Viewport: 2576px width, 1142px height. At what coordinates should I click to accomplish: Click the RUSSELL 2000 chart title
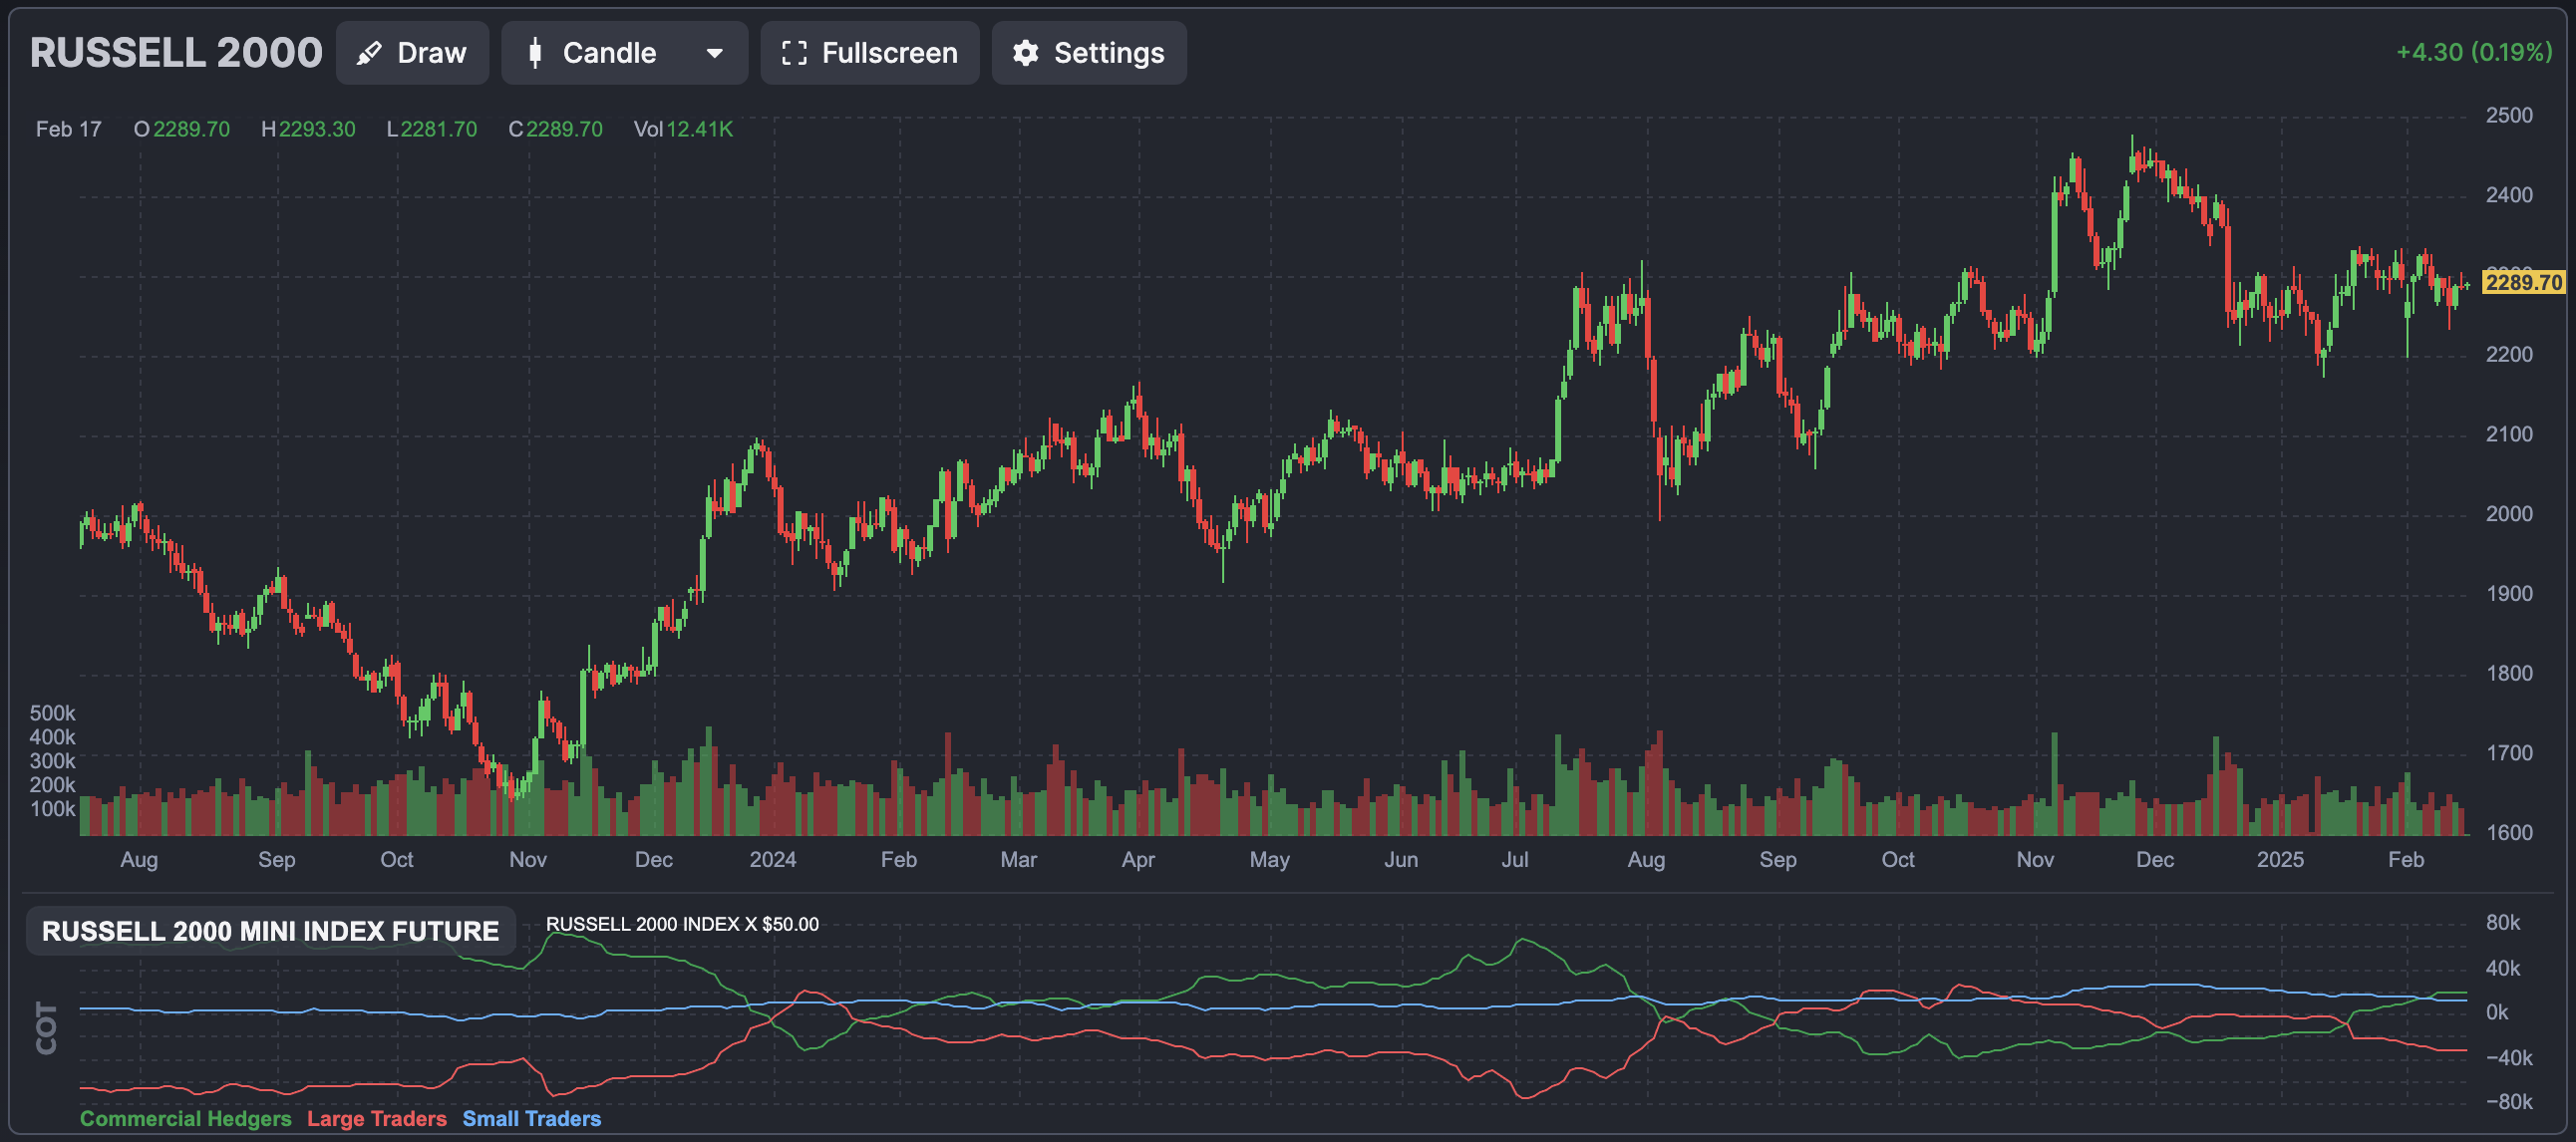tap(176, 53)
